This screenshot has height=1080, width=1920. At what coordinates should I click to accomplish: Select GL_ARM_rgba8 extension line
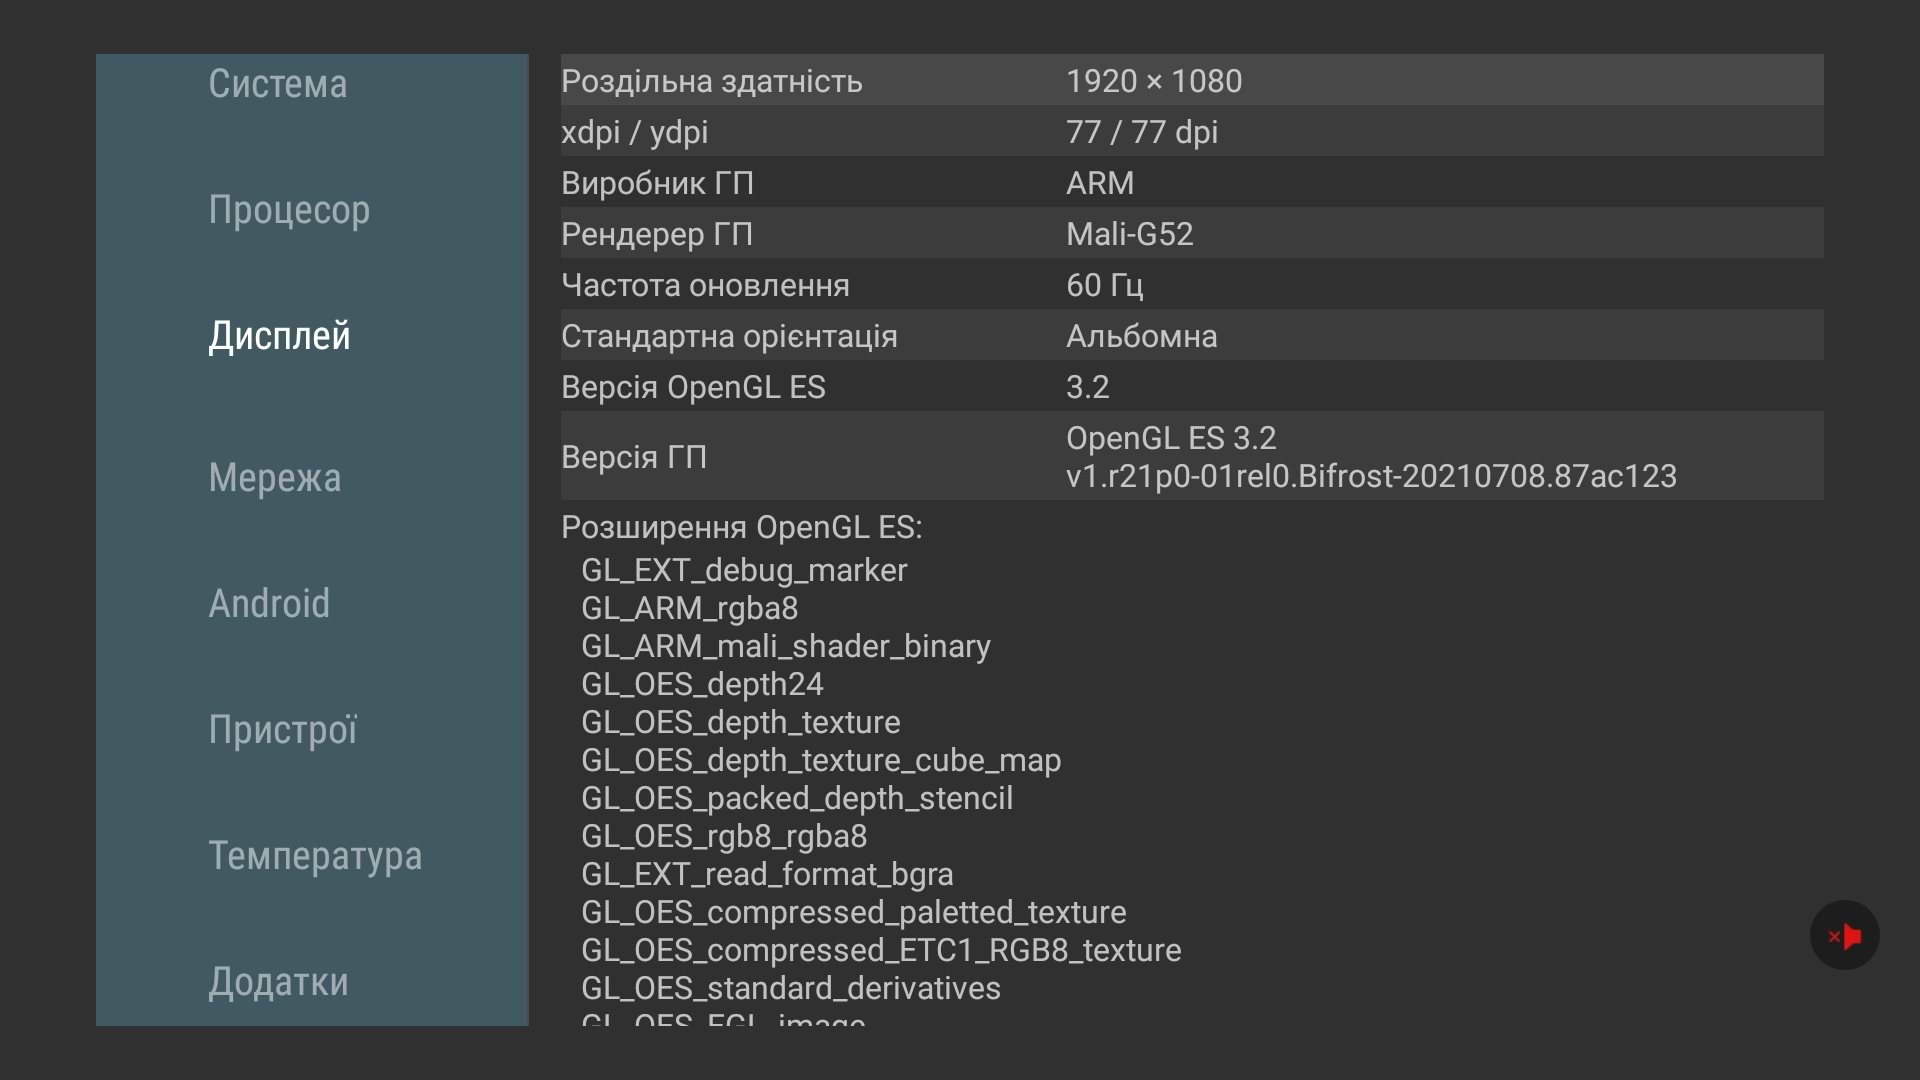pyautogui.click(x=690, y=608)
